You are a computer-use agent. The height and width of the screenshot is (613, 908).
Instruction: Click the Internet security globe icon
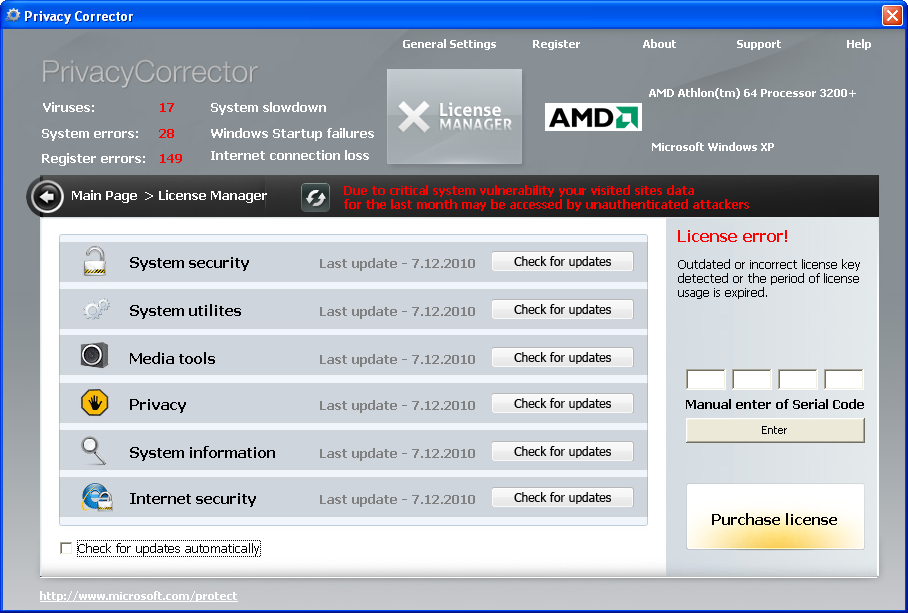97,497
